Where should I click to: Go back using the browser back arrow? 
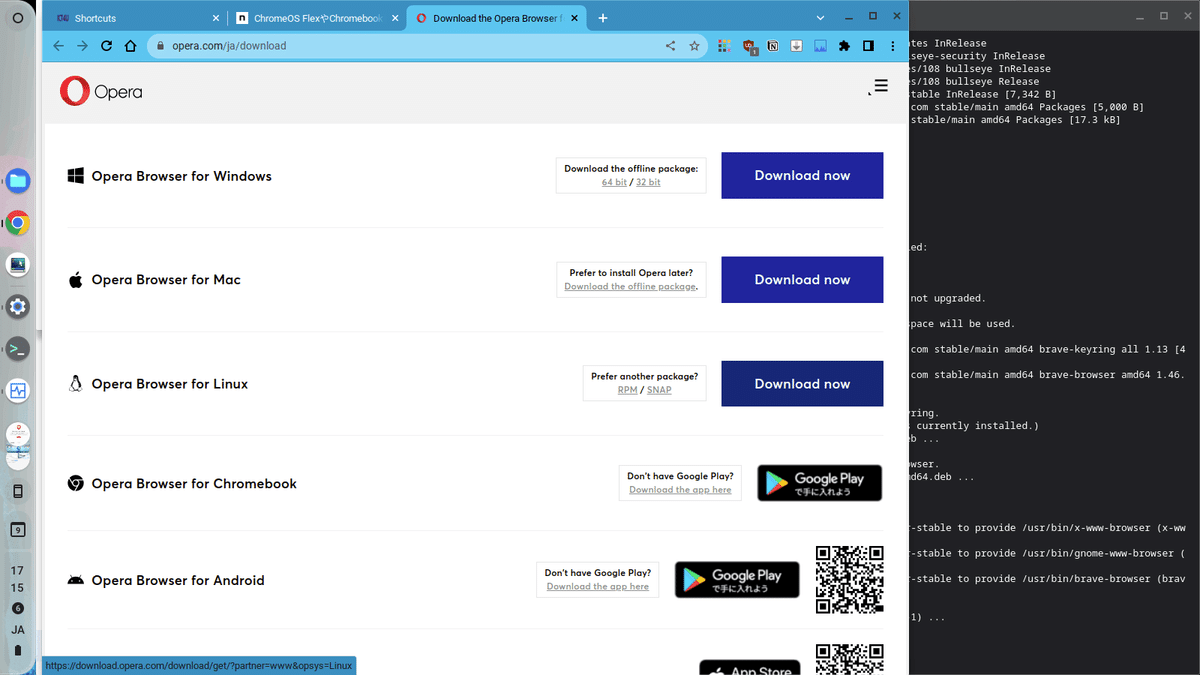[58, 46]
